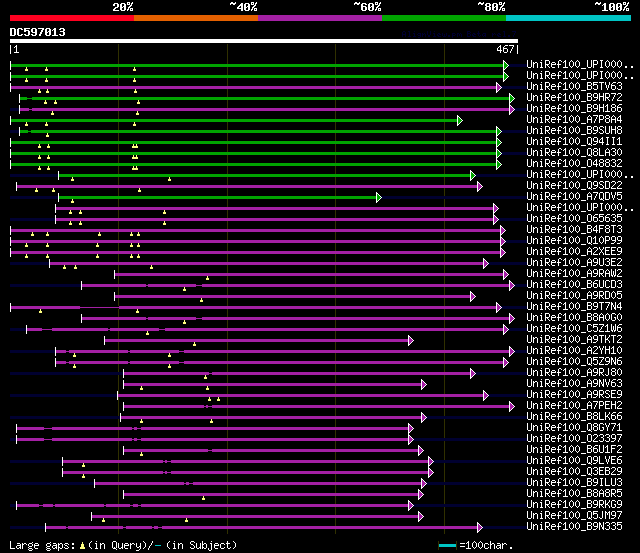This screenshot has height=553, width=640.
Task: Select hit label UniRef100_B8A0G0
Action: click(x=574, y=318)
